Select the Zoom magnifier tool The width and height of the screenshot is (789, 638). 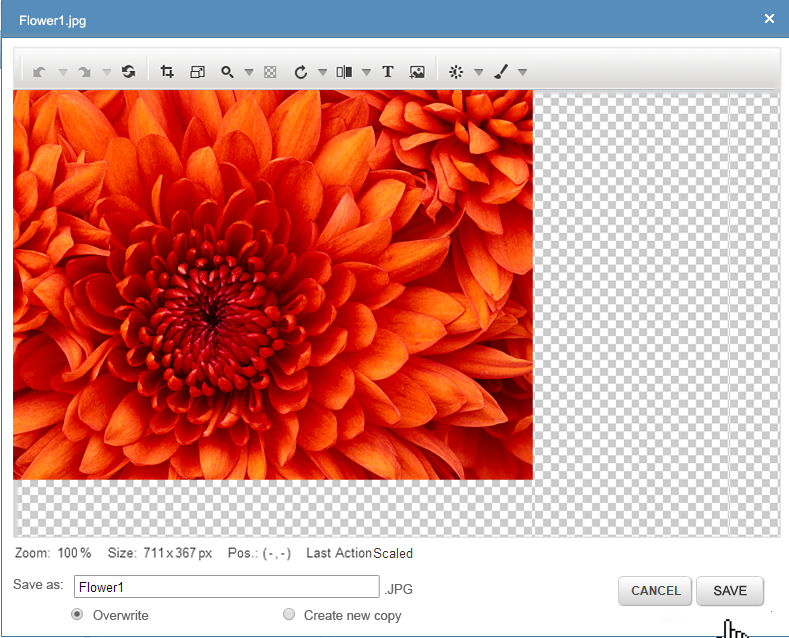(x=227, y=72)
